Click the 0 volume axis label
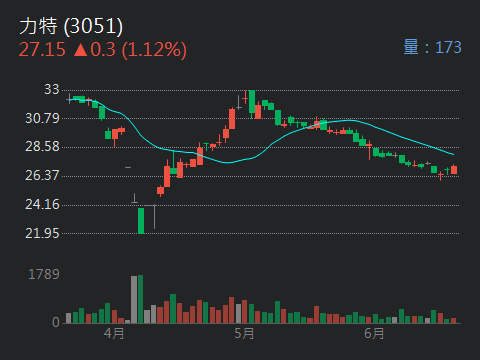480x360 pixels. point(56,322)
